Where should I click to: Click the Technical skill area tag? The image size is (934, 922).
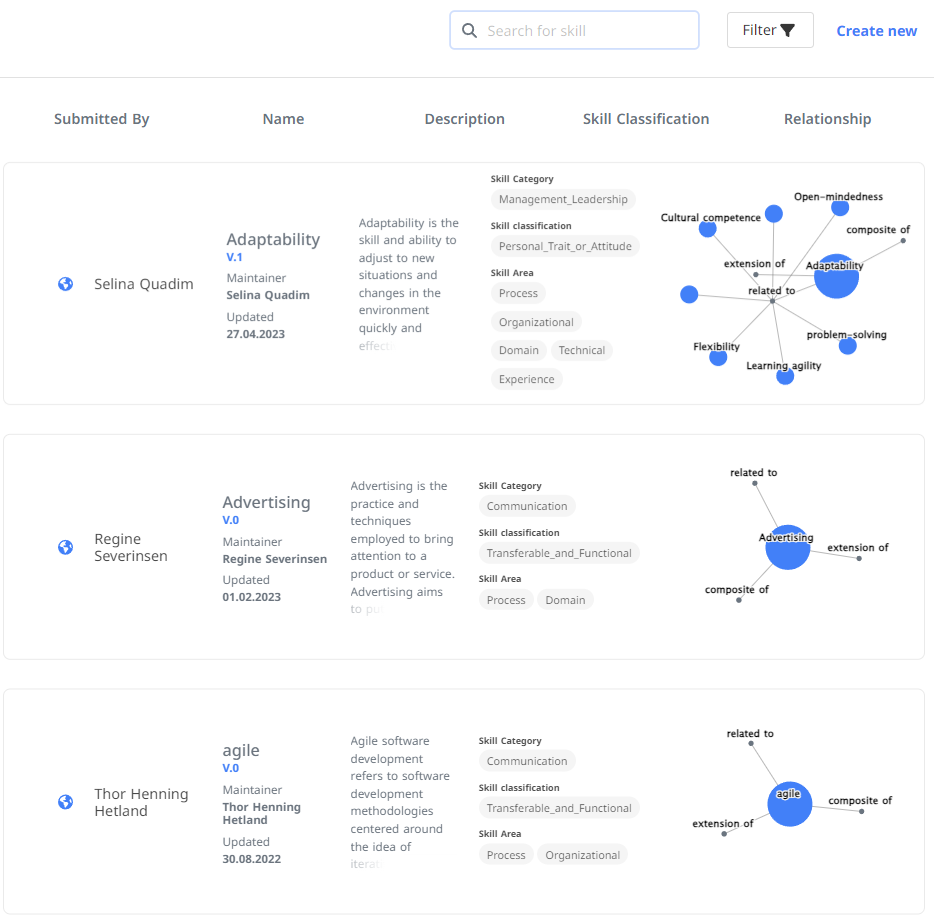tap(581, 350)
